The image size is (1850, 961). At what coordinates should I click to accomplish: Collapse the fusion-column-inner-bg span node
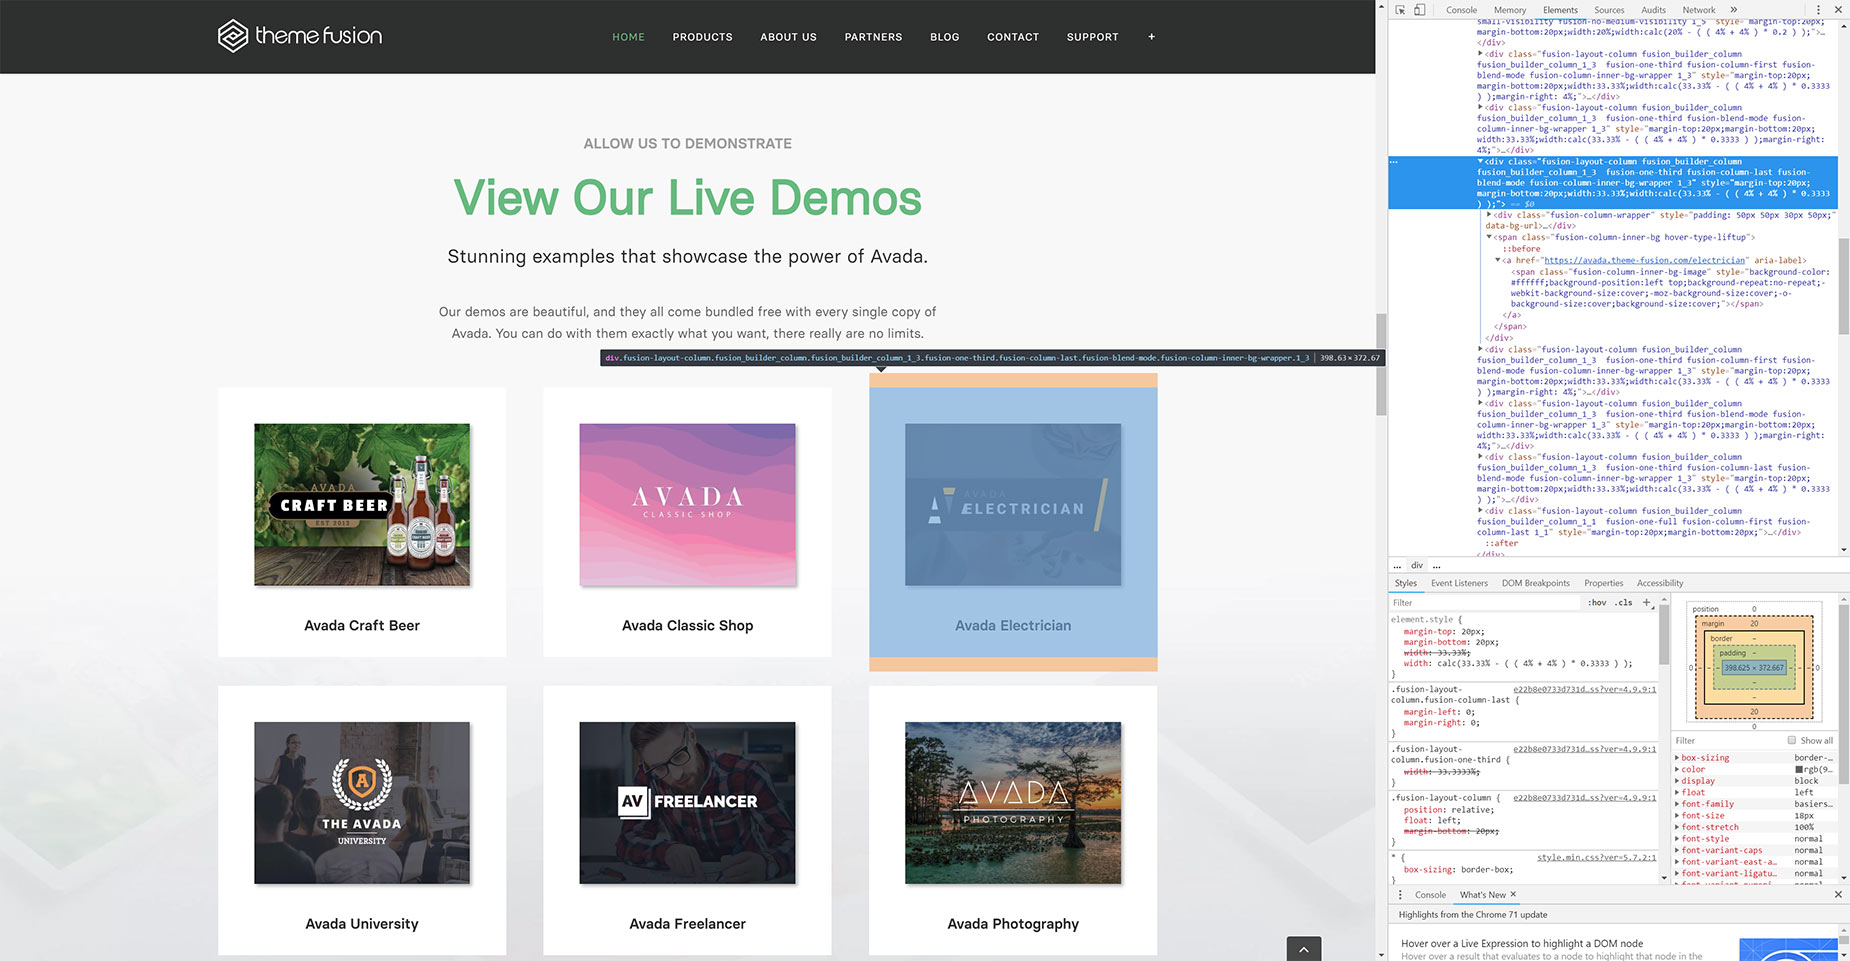click(x=1489, y=237)
